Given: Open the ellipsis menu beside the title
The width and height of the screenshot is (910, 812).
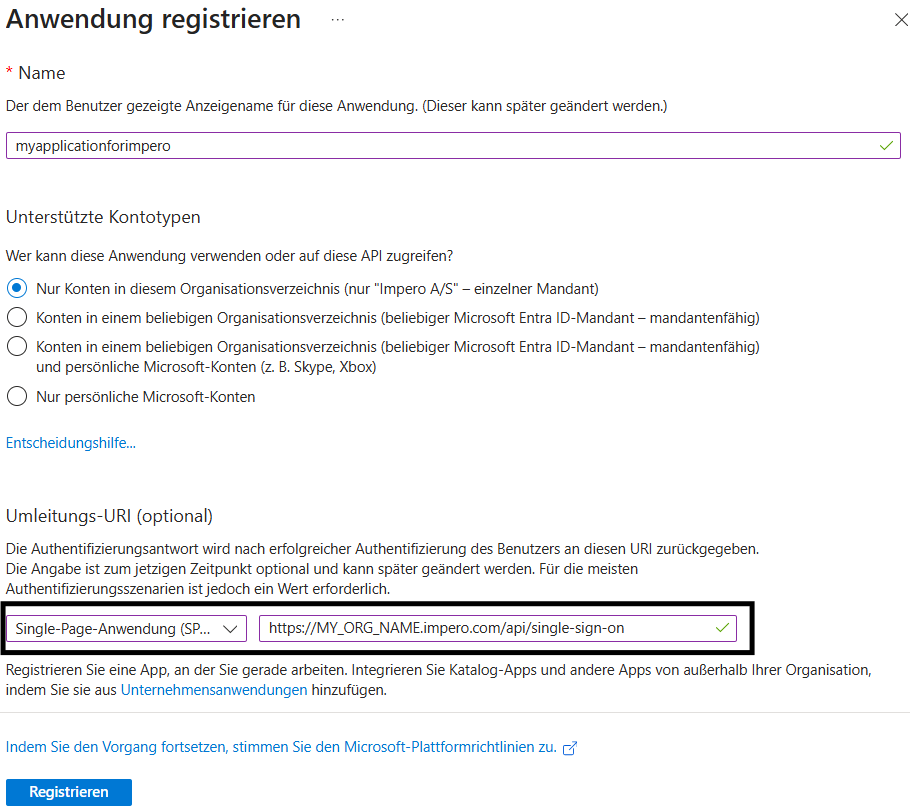Looking at the screenshot, I should 338,19.
